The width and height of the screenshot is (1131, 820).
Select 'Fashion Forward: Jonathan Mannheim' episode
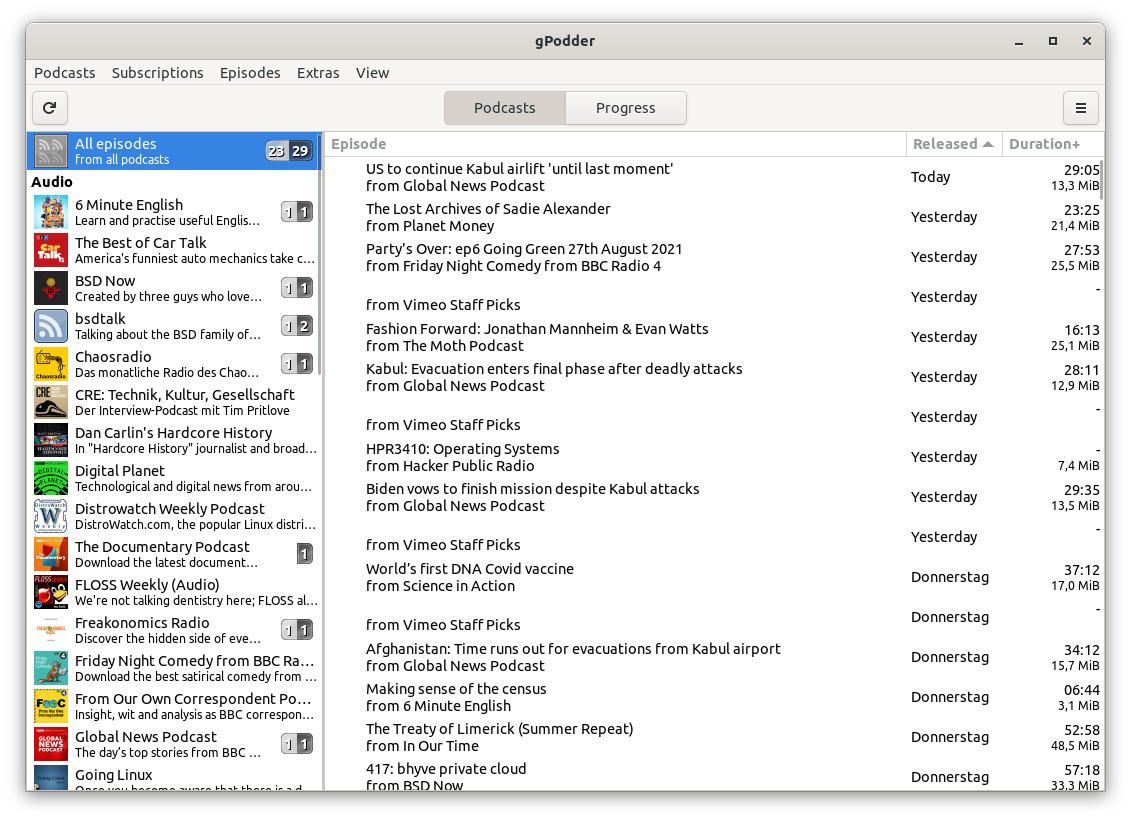(x=714, y=338)
